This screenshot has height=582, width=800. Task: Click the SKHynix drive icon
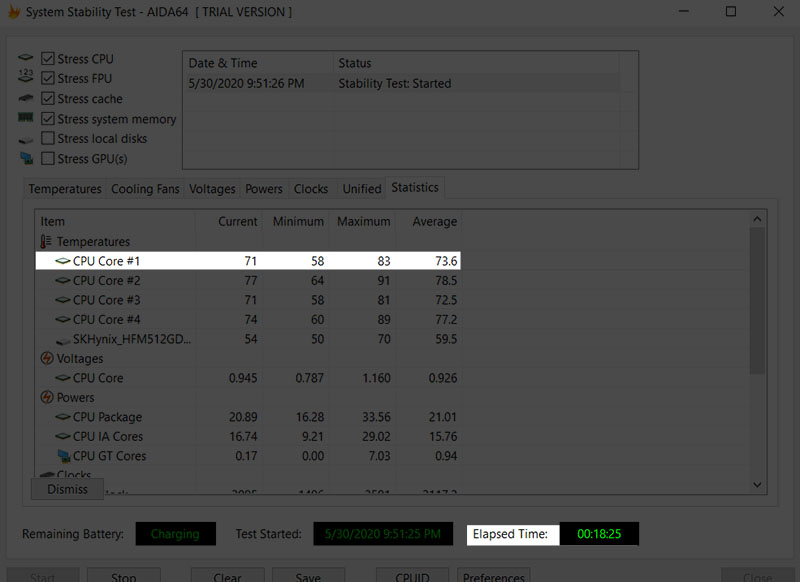[63, 340]
